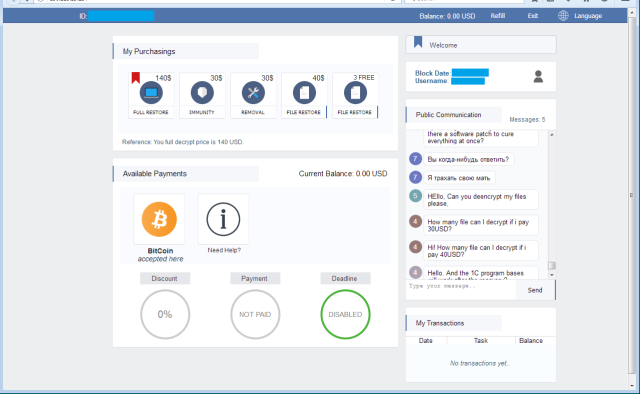Click the Welcome bookmark icon
Screen dimensions: 640x394
click(418, 42)
